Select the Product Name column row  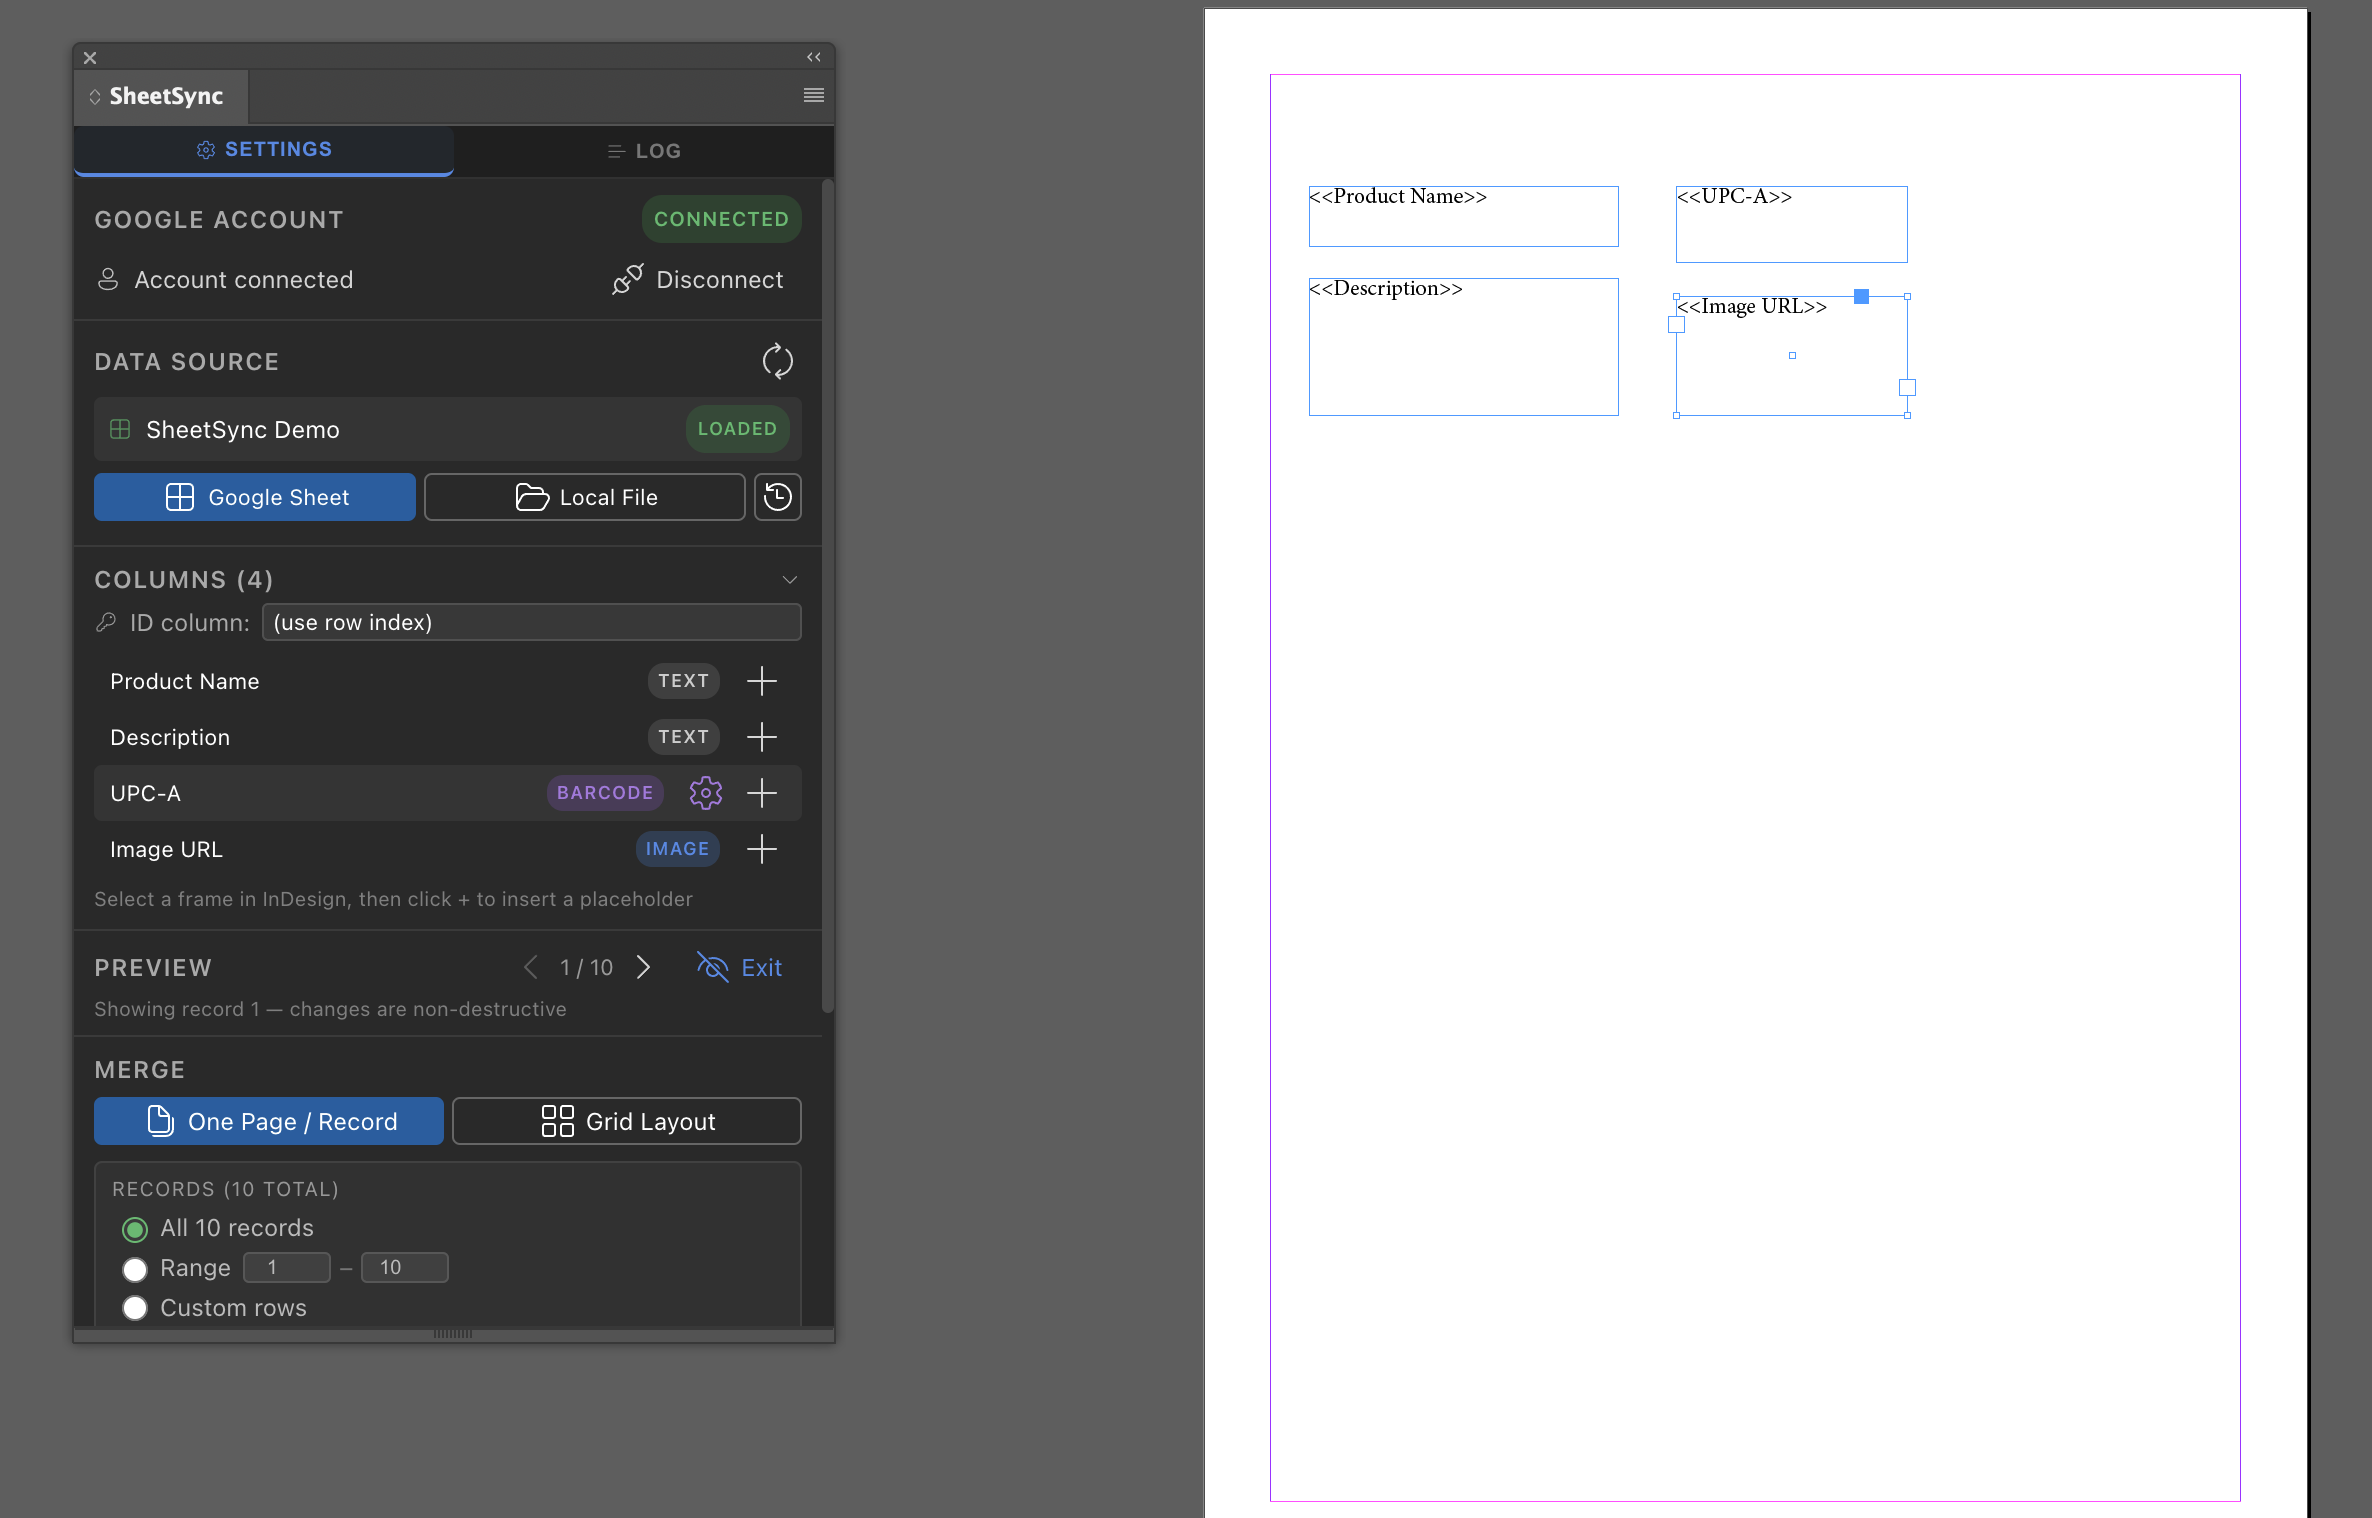coord(448,681)
